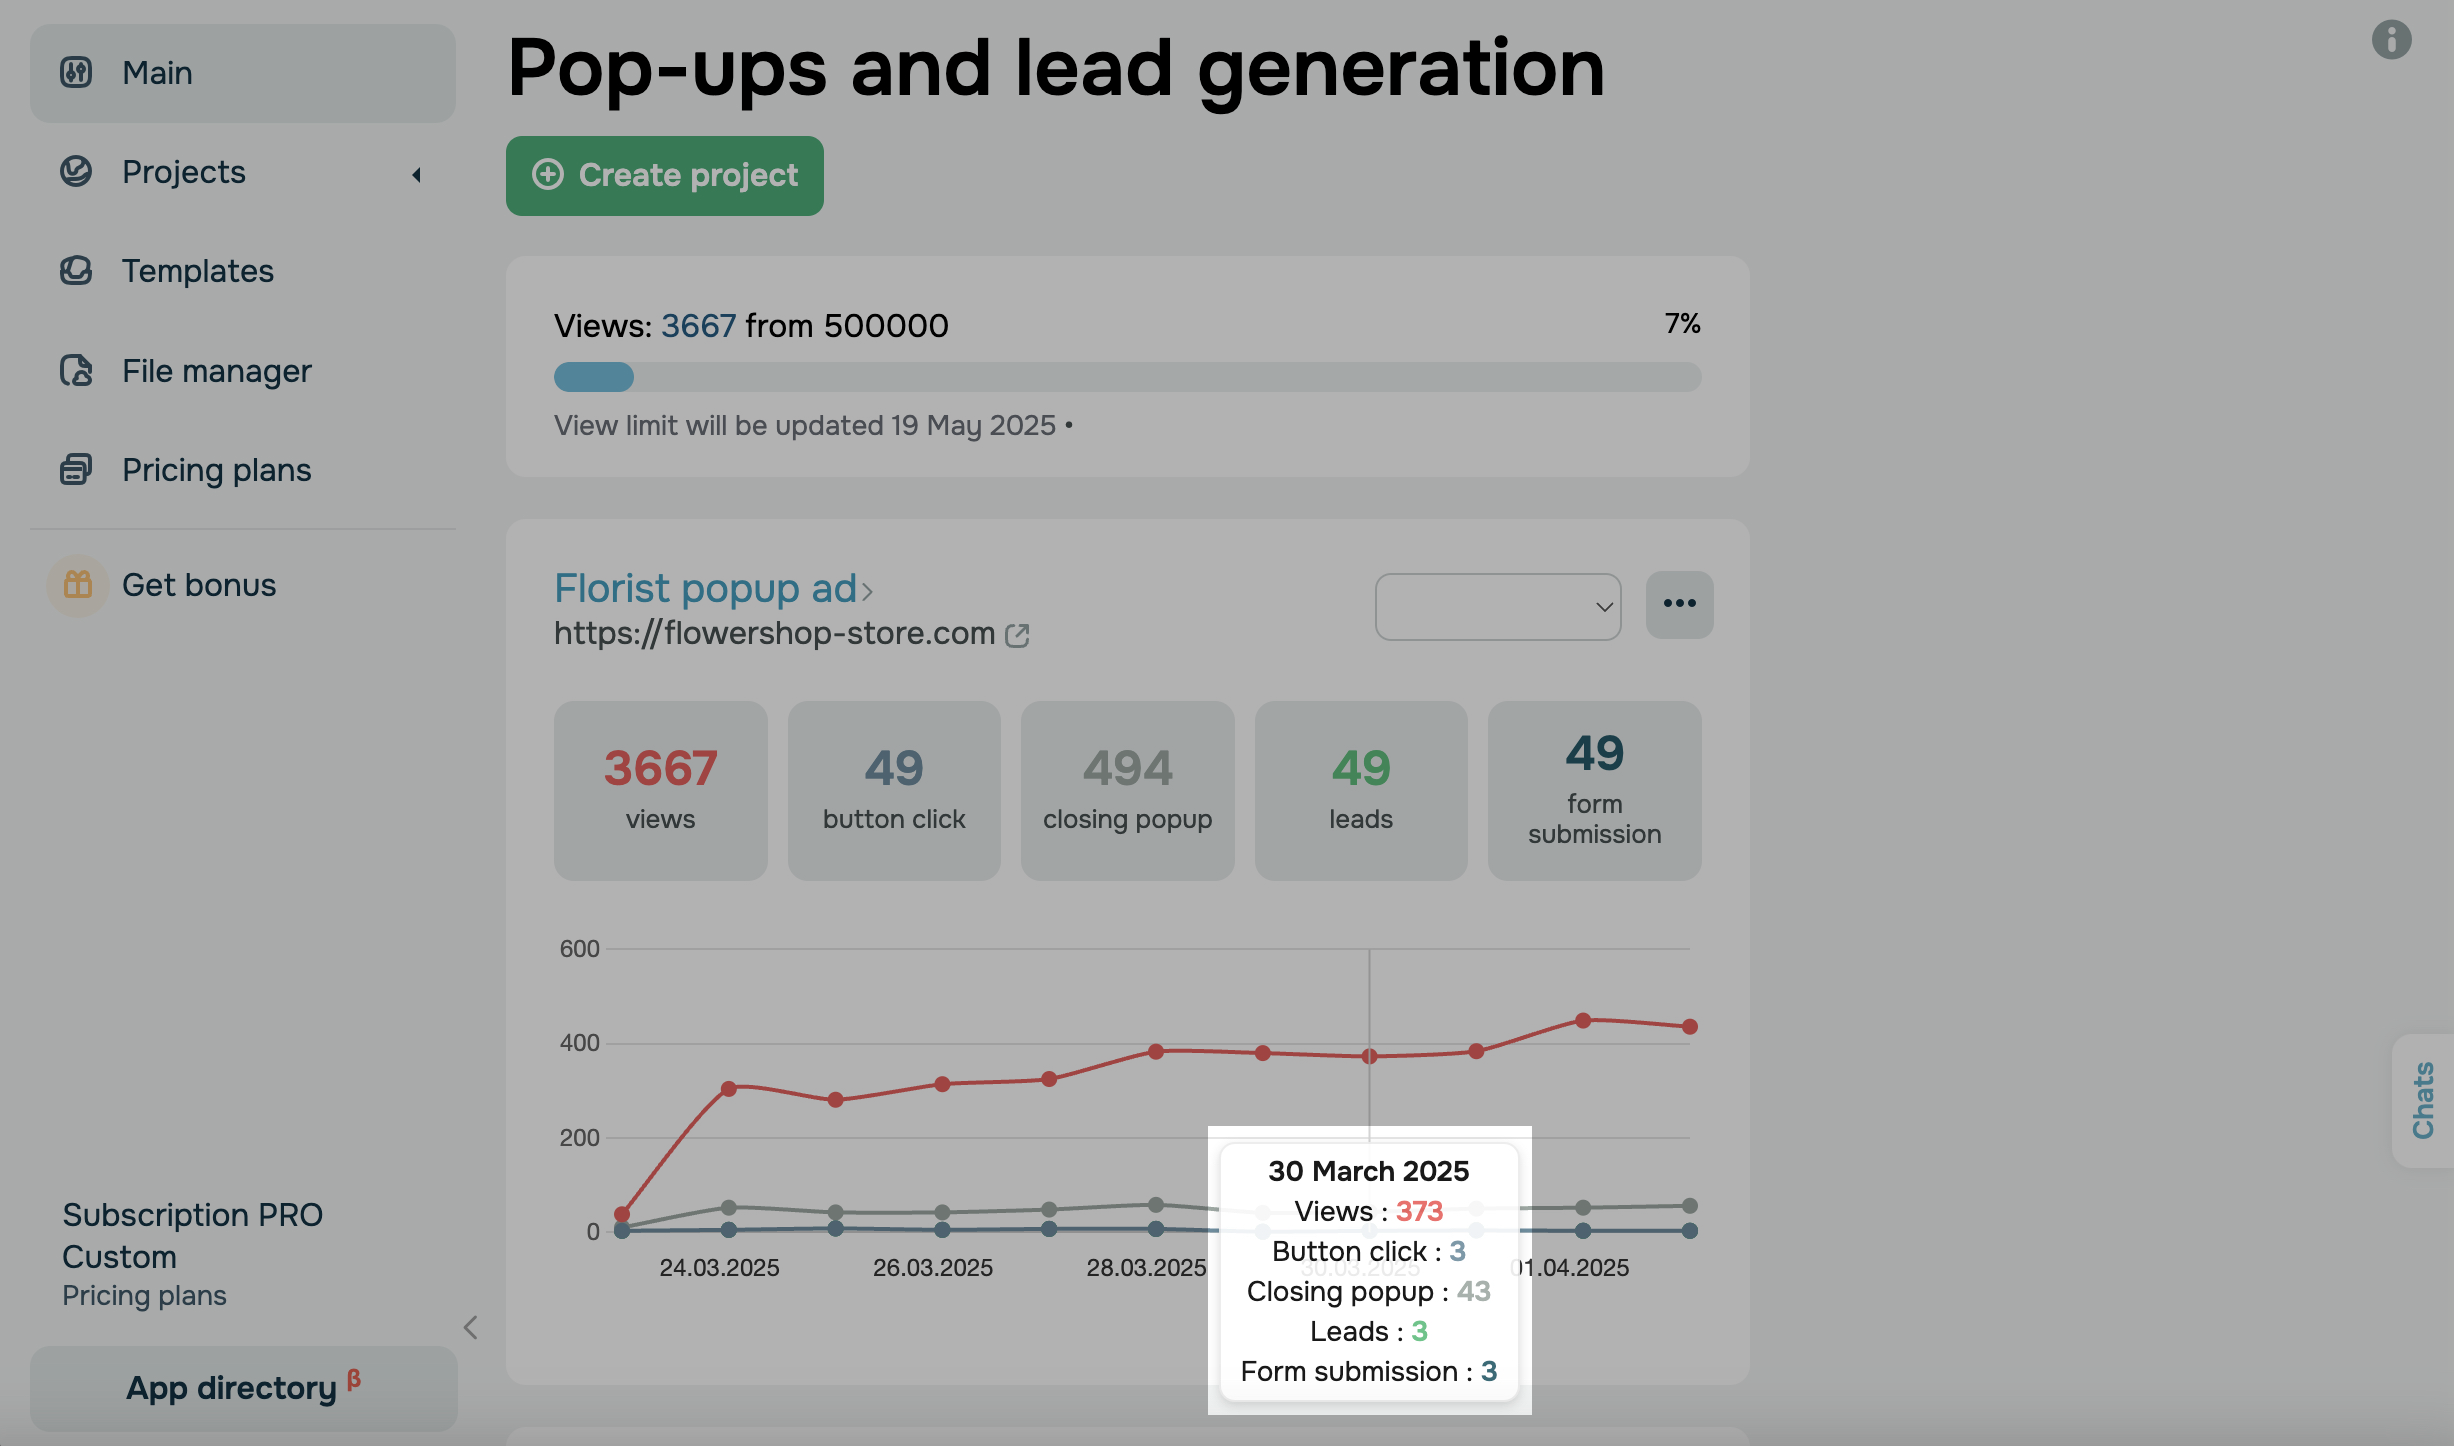Open the Florist popup ad project link
This screenshot has width=2454, height=1446.
(706, 589)
